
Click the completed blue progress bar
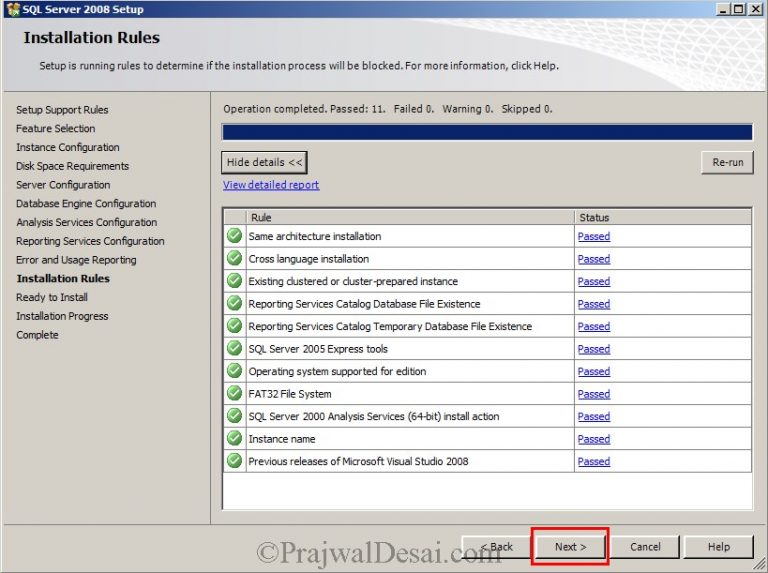[487, 132]
